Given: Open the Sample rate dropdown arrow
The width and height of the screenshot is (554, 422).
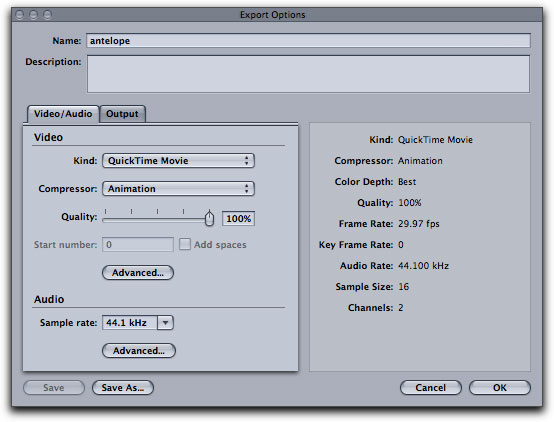Looking at the screenshot, I should tap(165, 323).
